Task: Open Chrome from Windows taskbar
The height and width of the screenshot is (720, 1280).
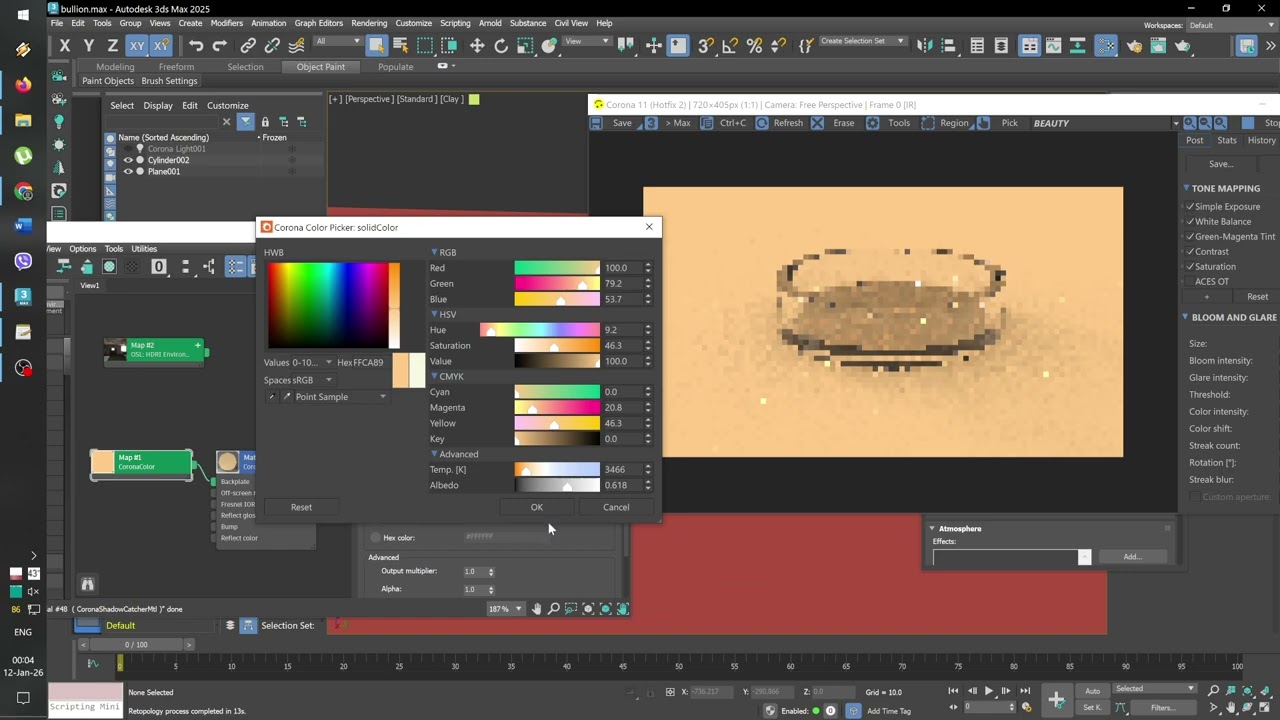Action: coord(23,192)
